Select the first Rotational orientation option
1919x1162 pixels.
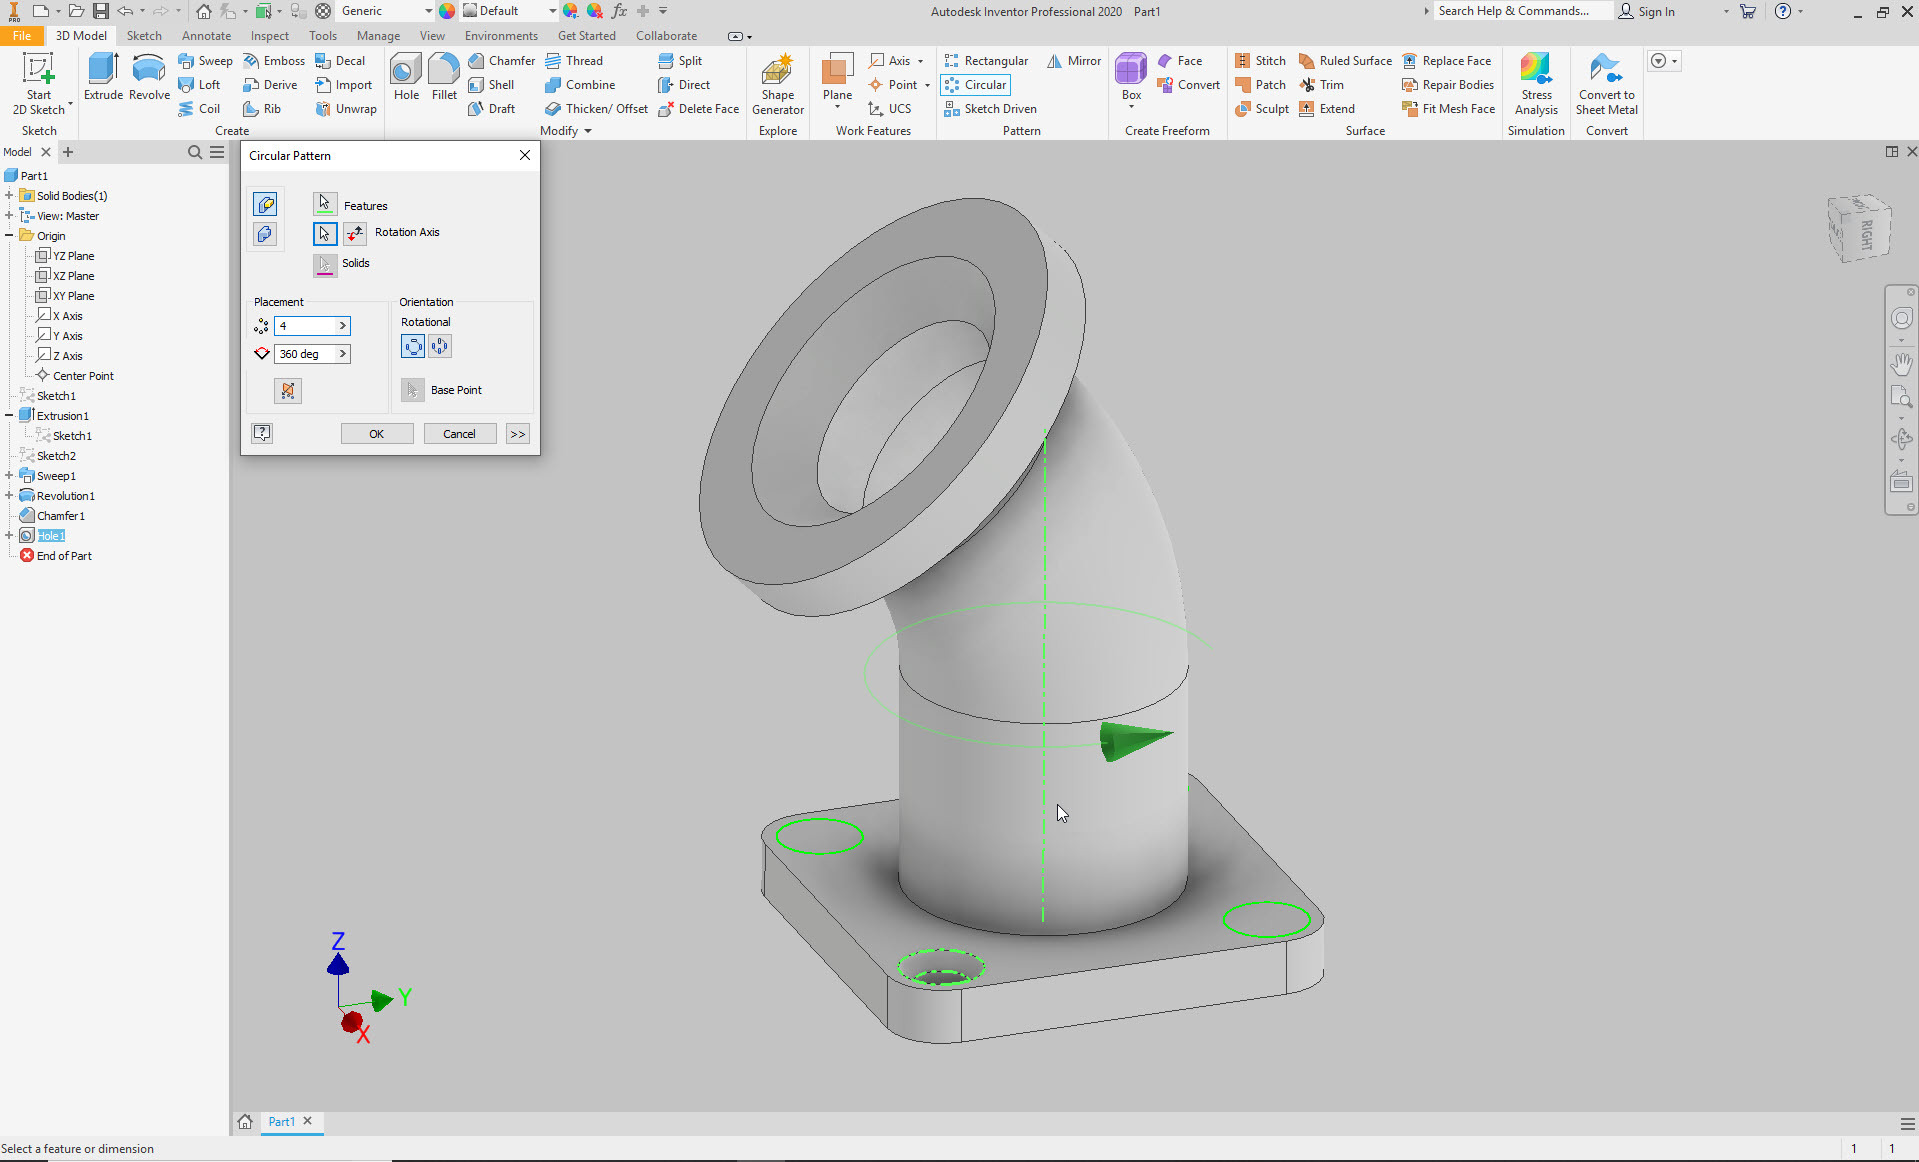point(413,346)
